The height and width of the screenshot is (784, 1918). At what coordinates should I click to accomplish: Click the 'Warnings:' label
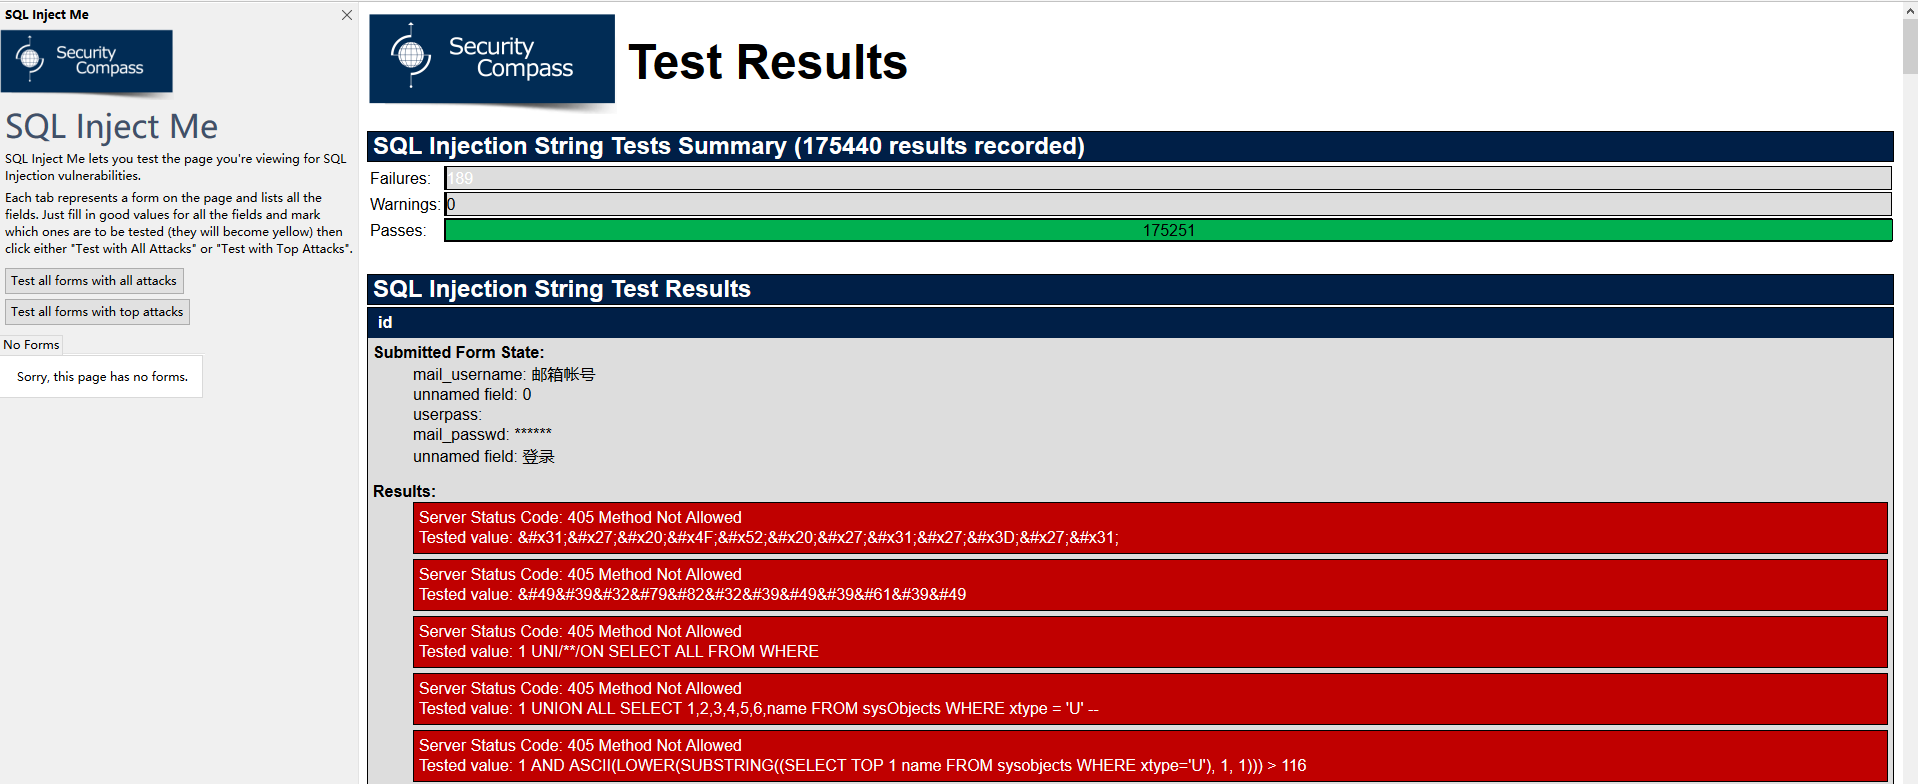[x=404, y=204]
